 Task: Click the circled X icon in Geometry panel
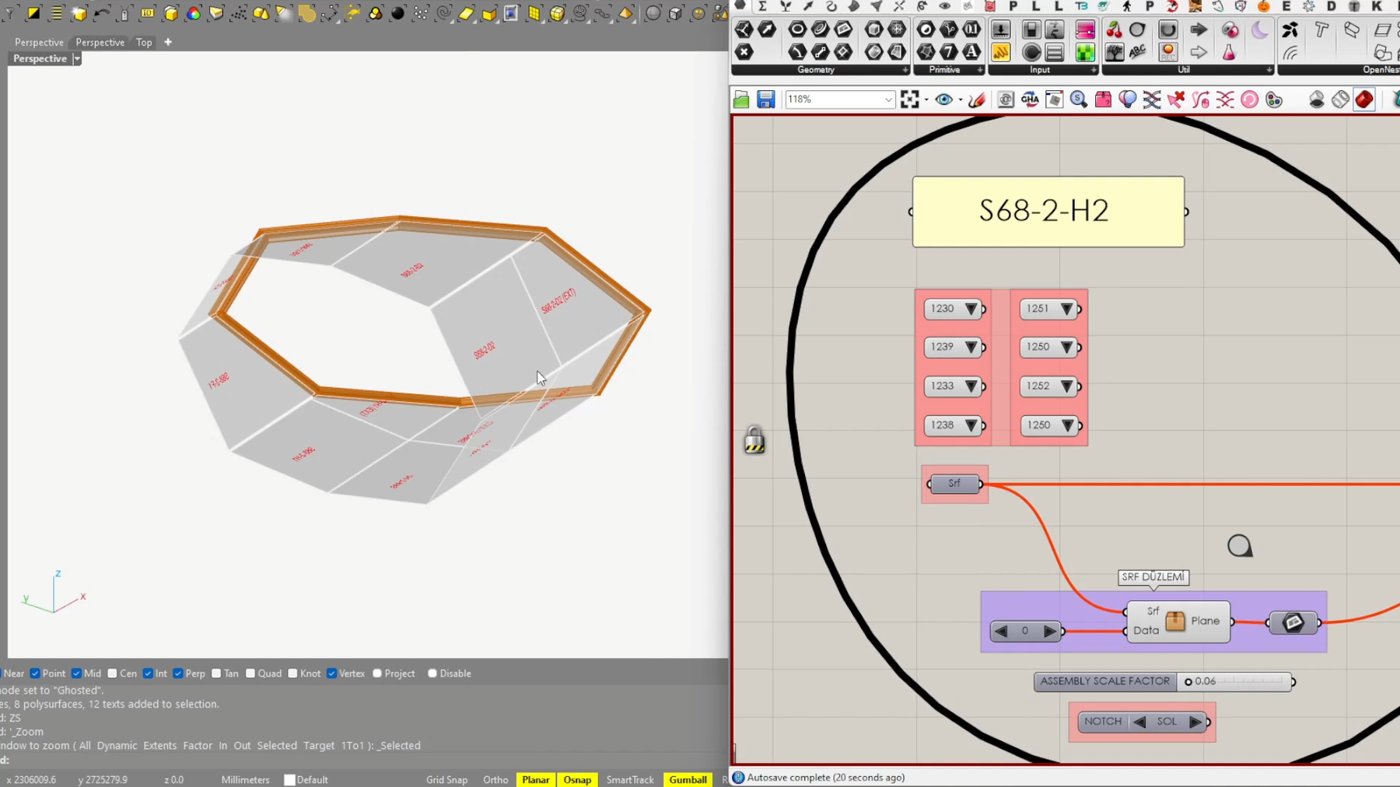click(743, 52)
